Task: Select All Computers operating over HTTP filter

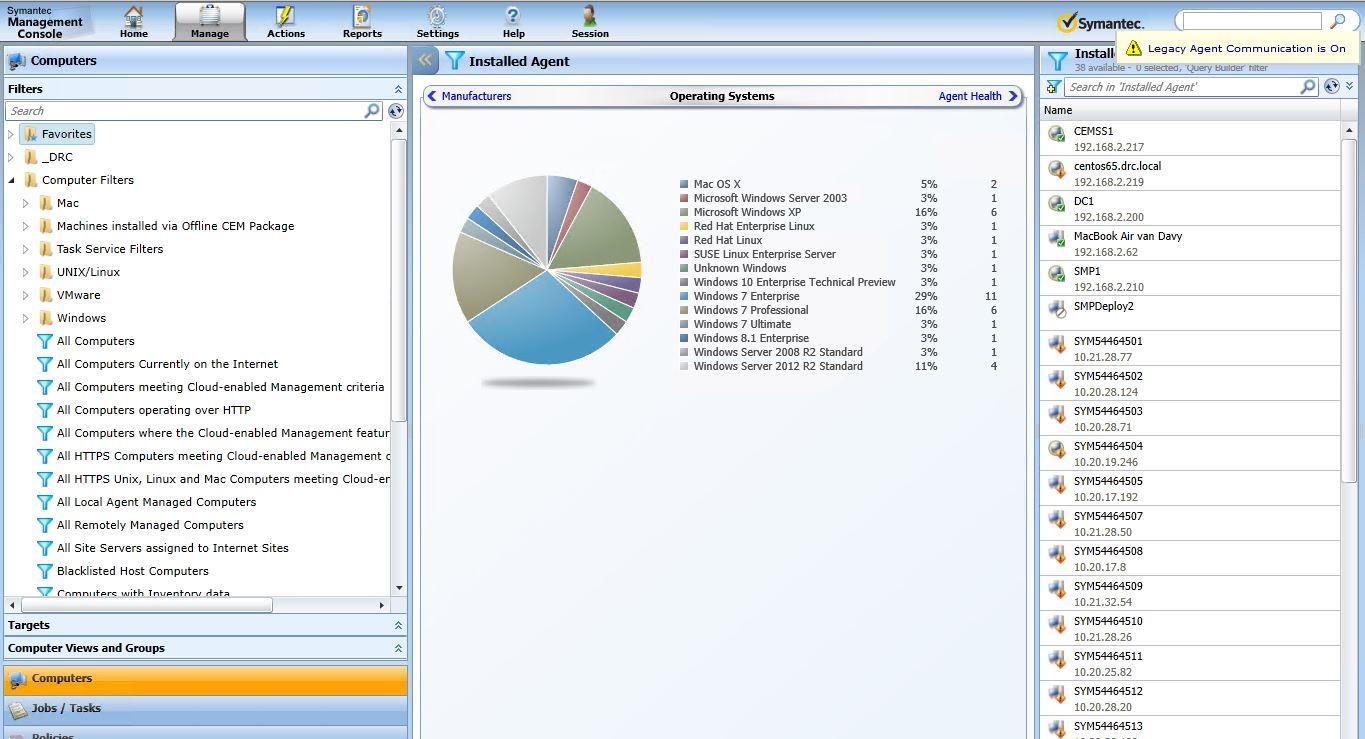Action: 153,410
